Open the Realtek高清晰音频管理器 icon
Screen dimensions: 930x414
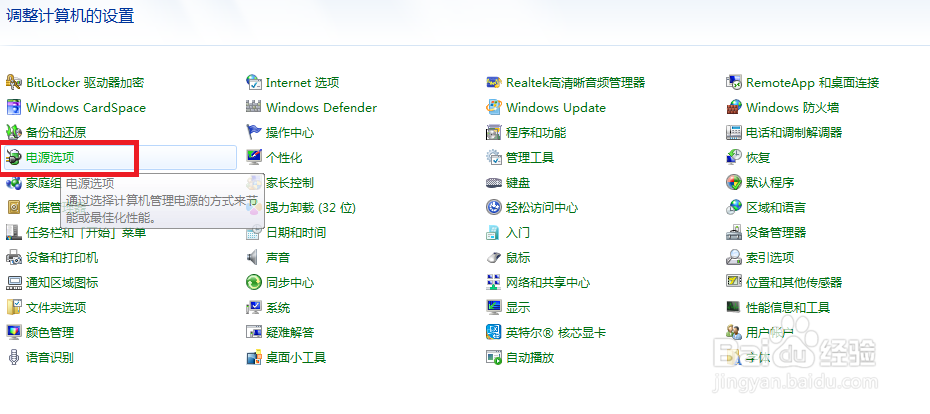[x=494, y=82]
